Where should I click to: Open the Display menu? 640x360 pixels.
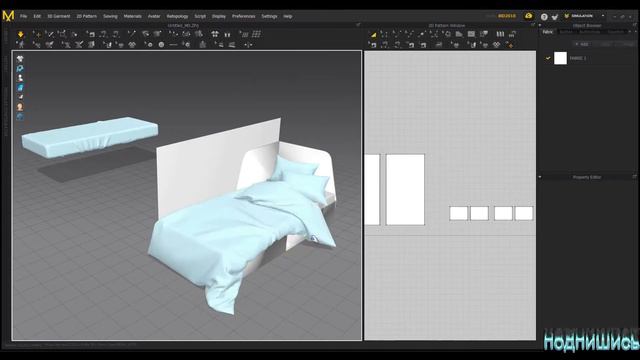[x=219, y=16]
